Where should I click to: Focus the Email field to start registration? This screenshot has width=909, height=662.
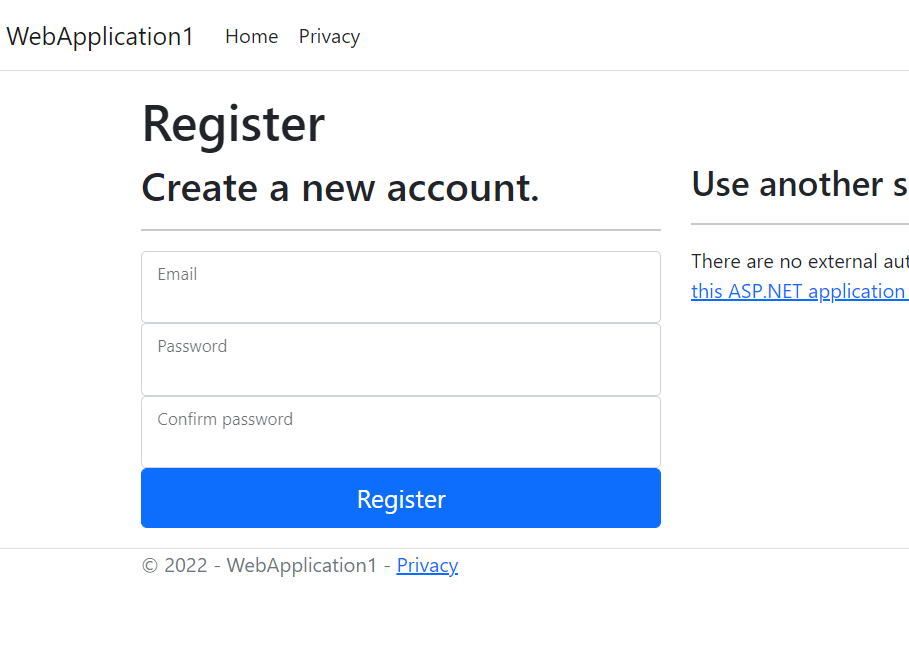pyautogui.click(x=400, y=287)
